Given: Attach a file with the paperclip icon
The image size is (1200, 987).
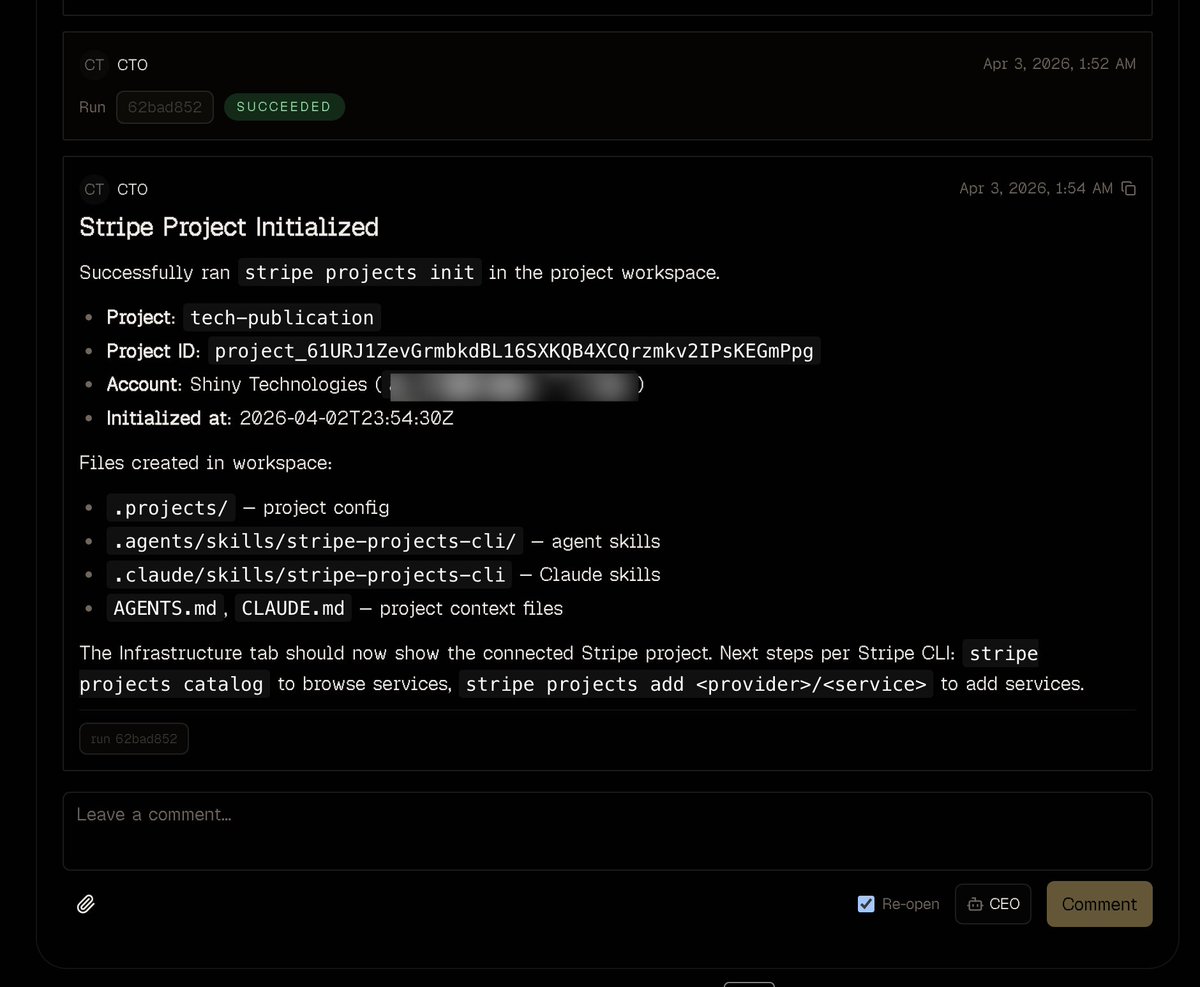Looking at the screenshot, I should coord(86,904).
